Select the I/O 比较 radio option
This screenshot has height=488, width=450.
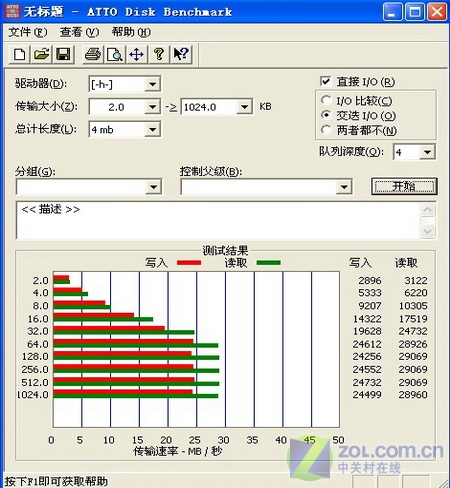coord(326,100)
